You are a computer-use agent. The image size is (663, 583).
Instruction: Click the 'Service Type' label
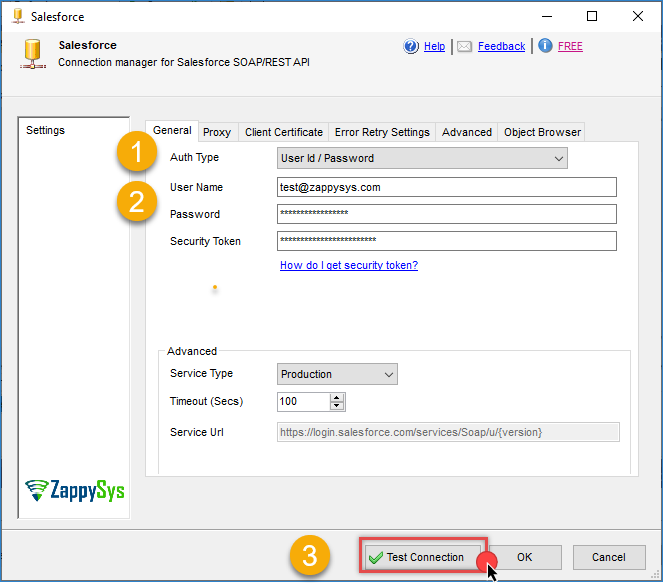pos(201,373)
